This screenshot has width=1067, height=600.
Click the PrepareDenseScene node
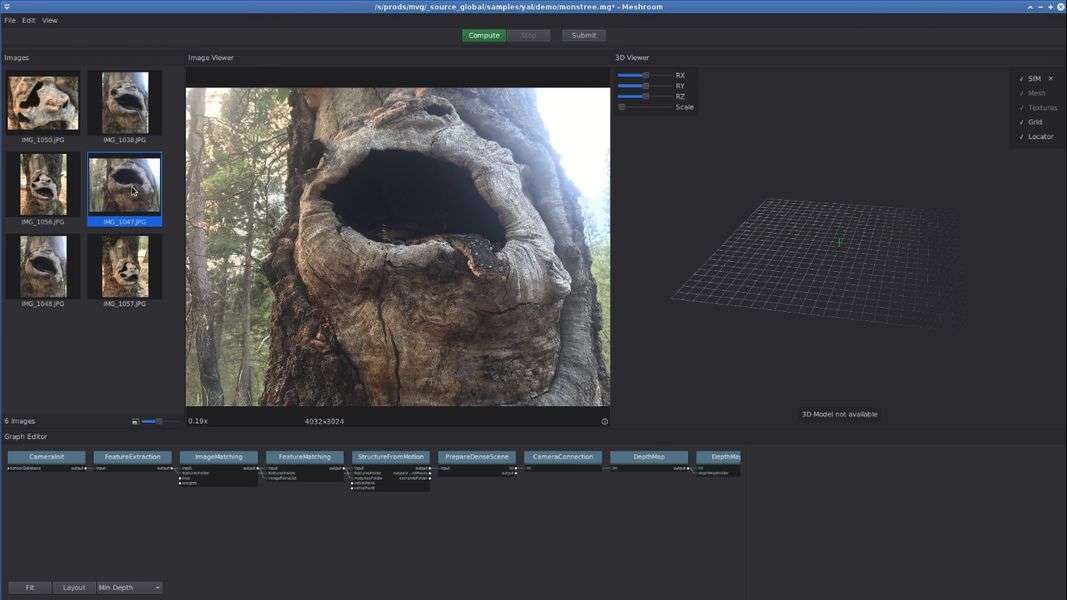(x=477, y=457)
